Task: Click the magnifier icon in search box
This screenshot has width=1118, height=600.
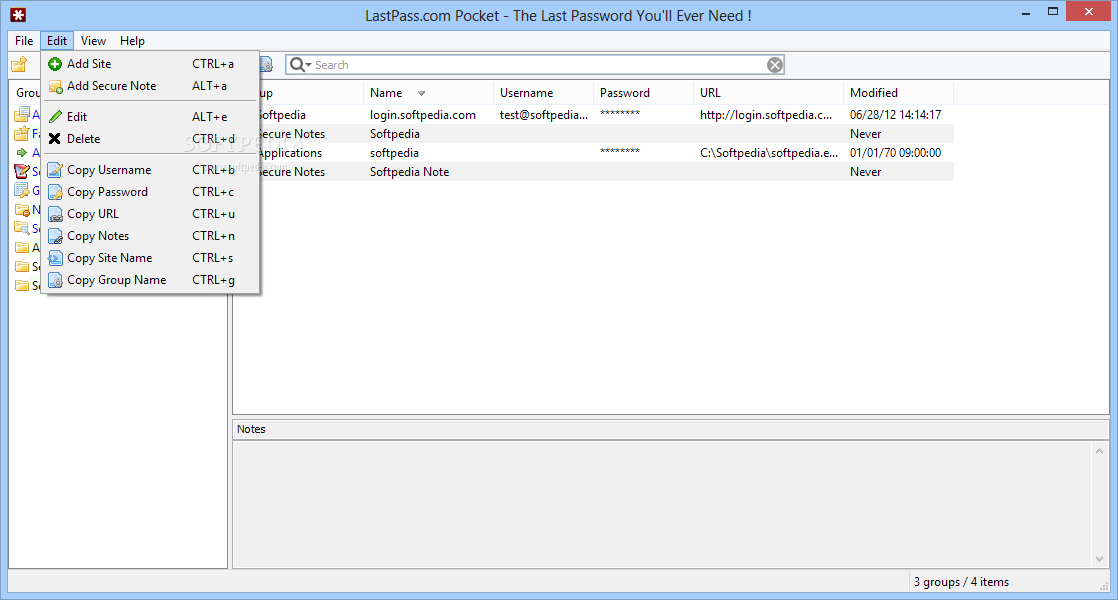Action: tap(297, 65)
